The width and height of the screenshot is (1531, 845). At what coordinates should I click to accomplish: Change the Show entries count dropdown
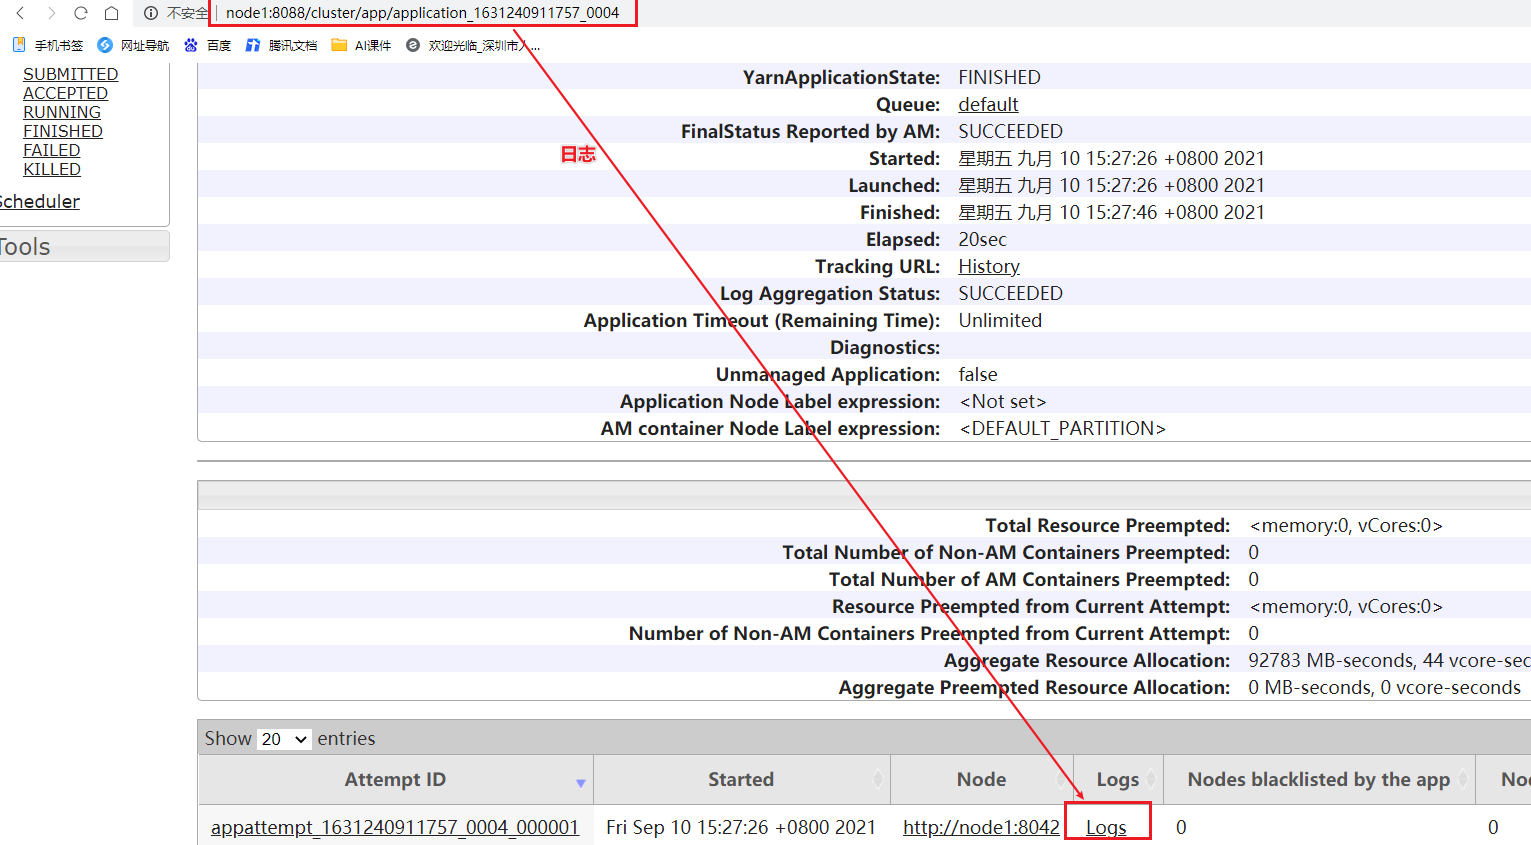(284, 739)
